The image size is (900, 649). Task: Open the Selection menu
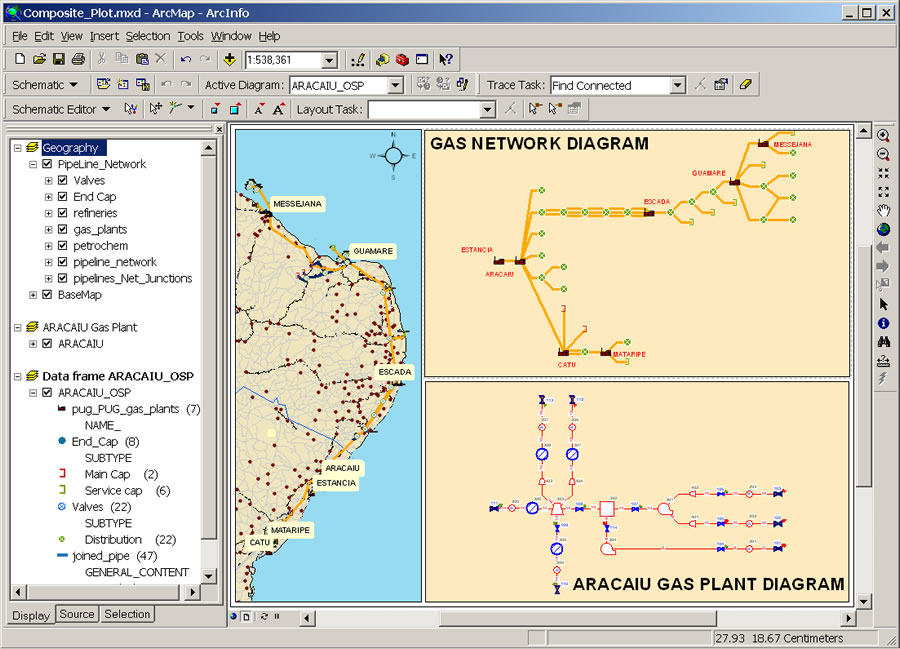point(148,36)
